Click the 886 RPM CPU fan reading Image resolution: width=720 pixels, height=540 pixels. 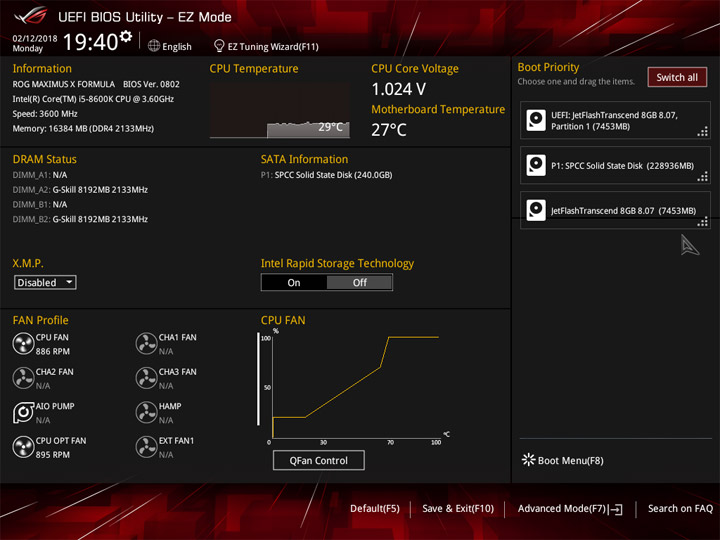tap(53, 351)
